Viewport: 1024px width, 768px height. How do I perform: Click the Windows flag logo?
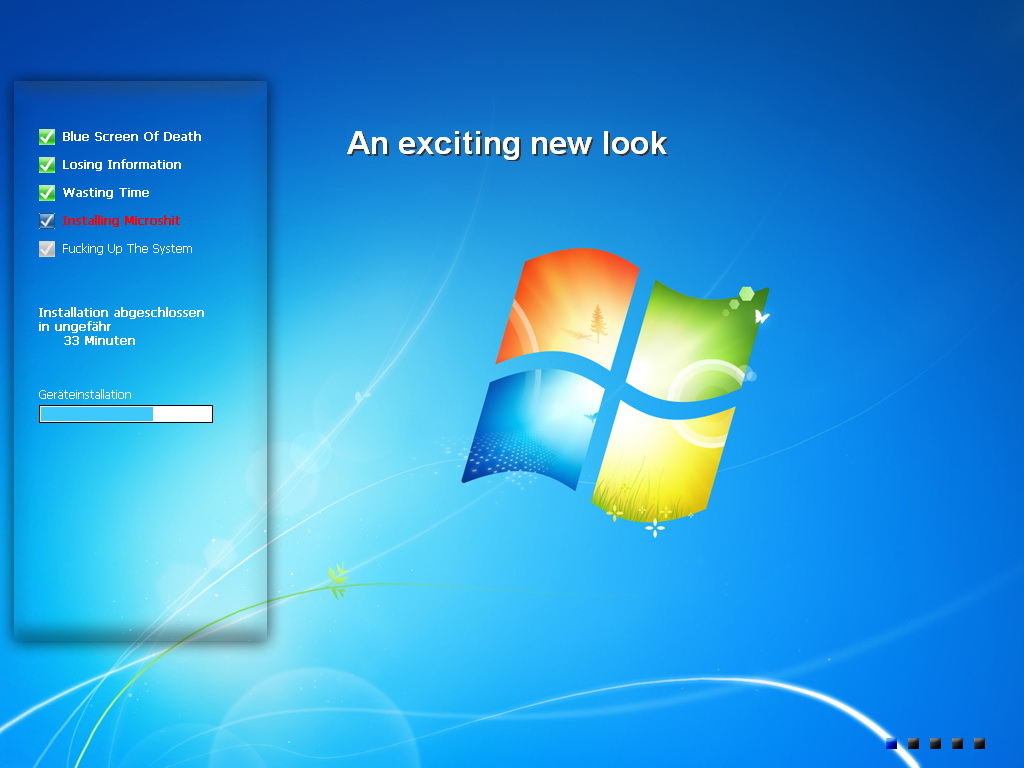[615, 392]
